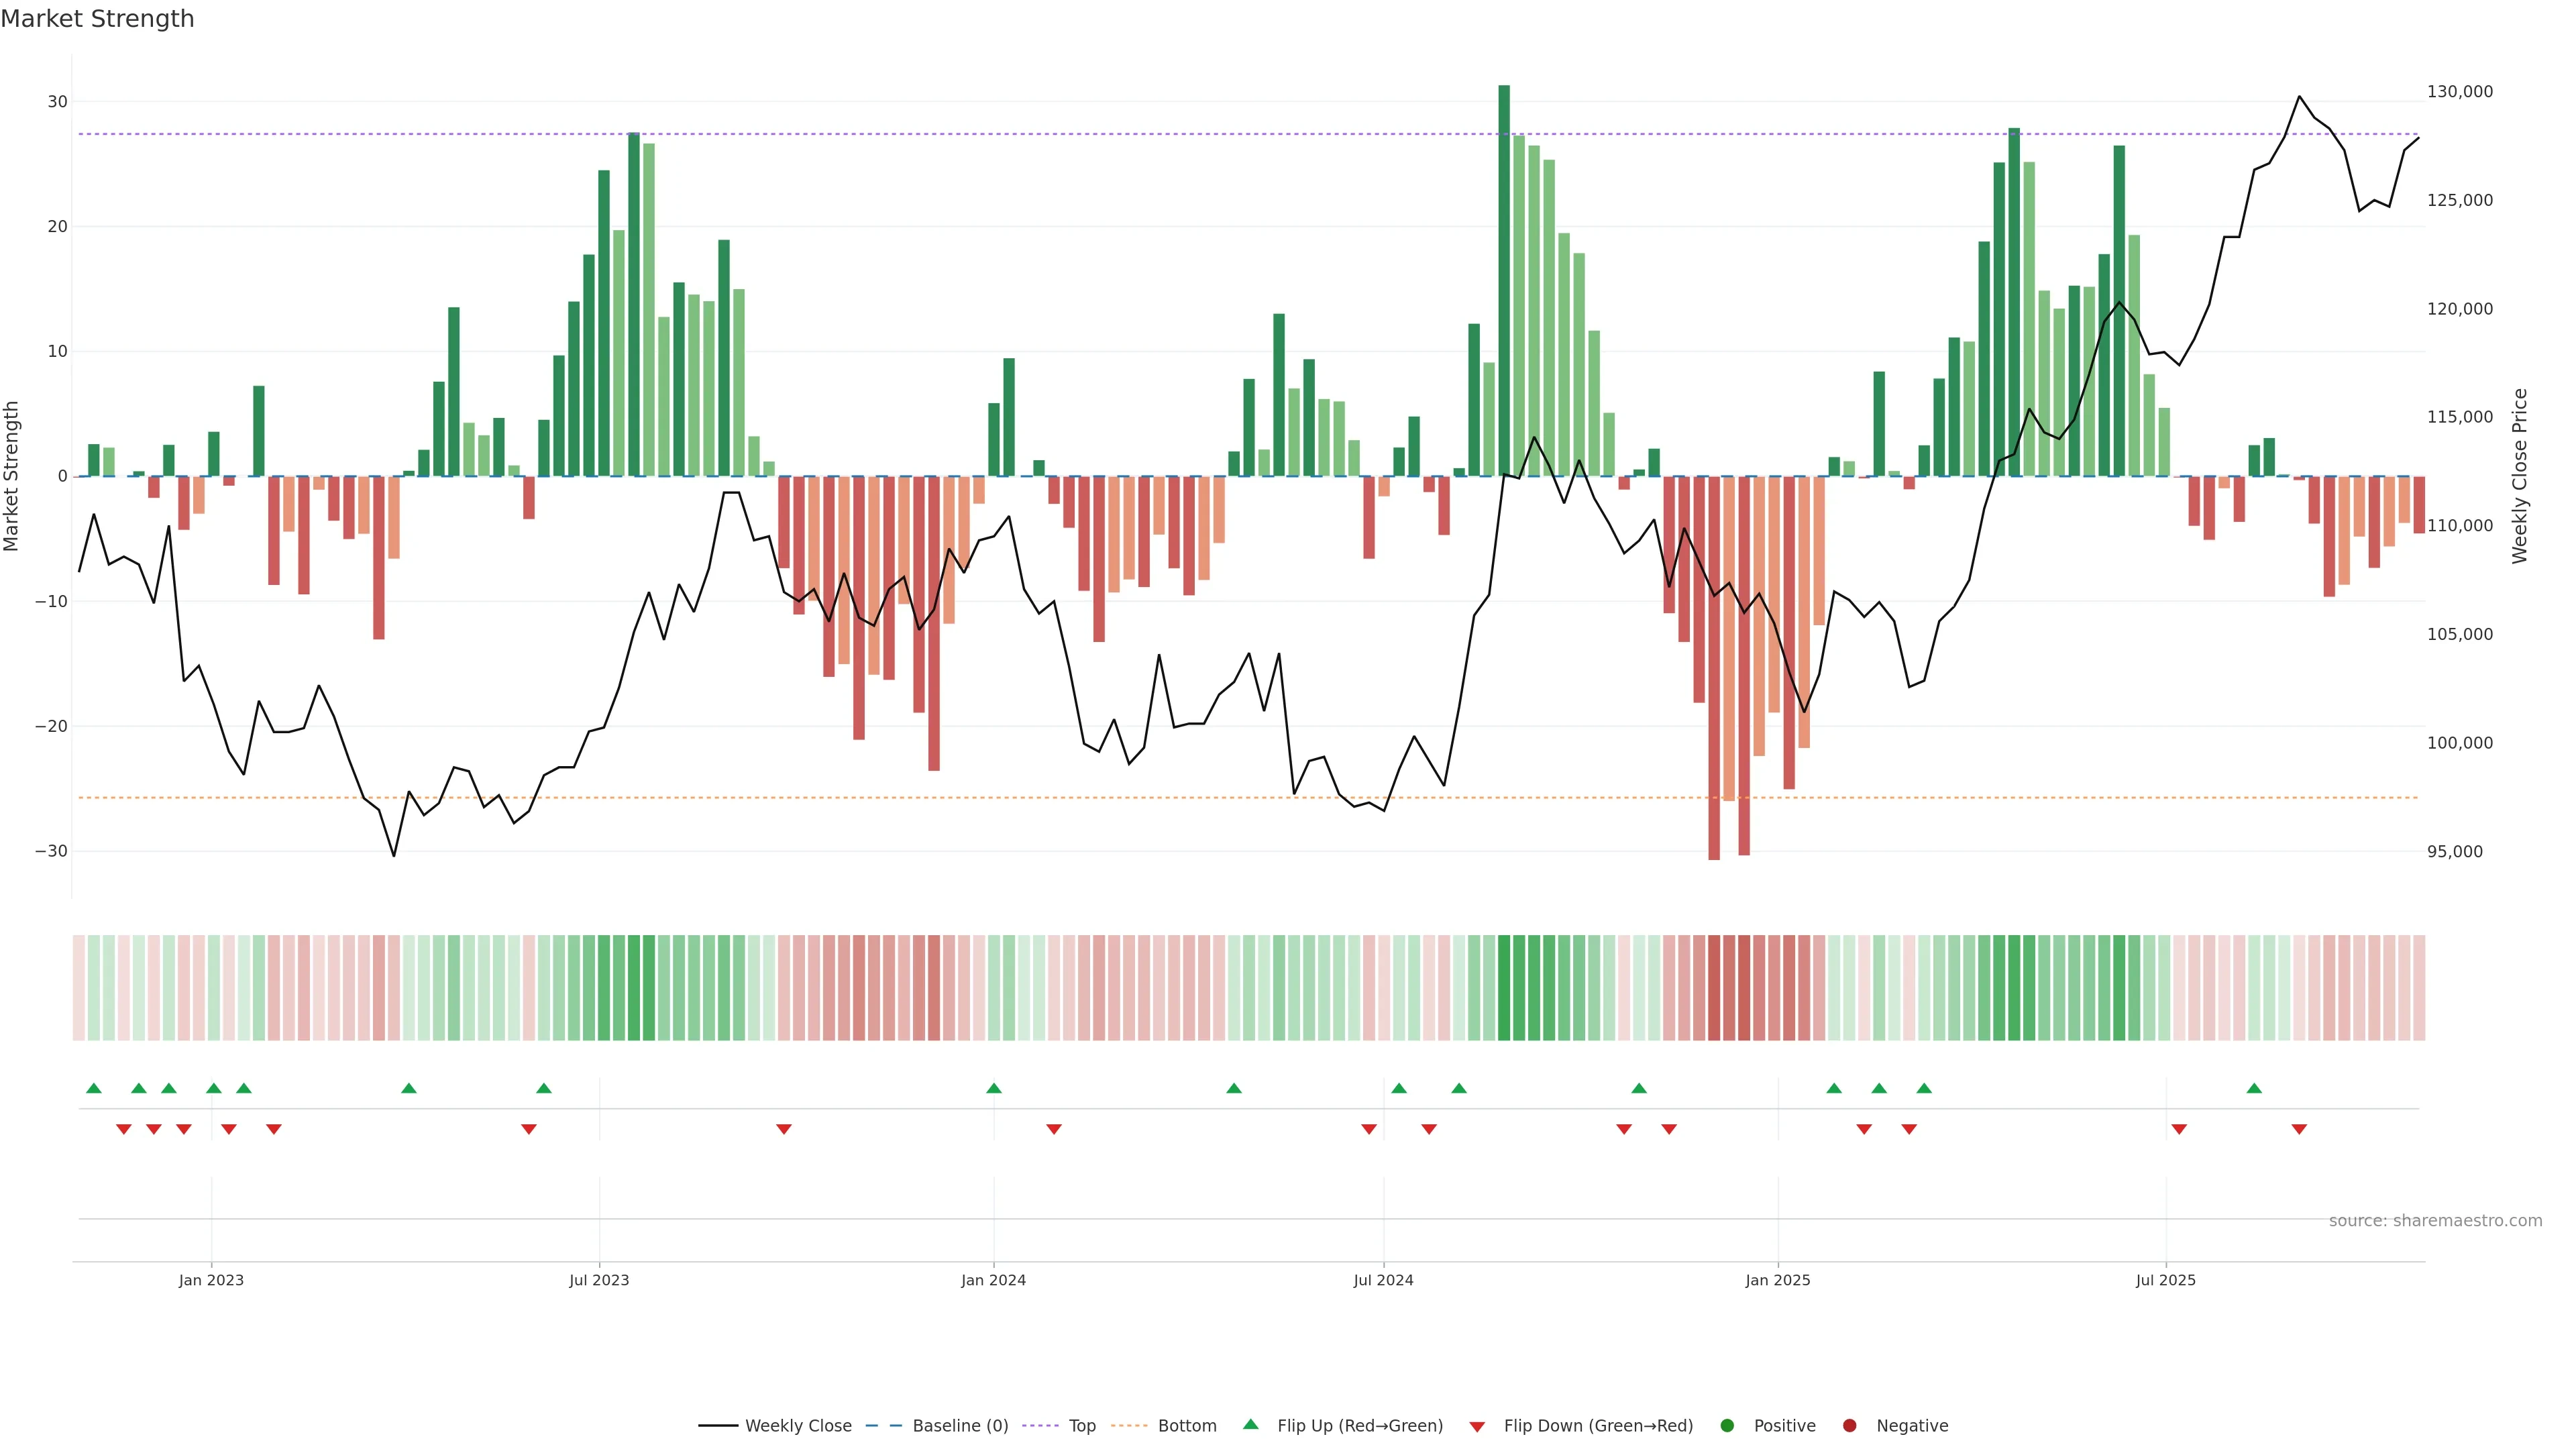Click the green Flip Up triangle in legend
The height and width of the screenshot is (1449, 2576).
(1250, 1424)
